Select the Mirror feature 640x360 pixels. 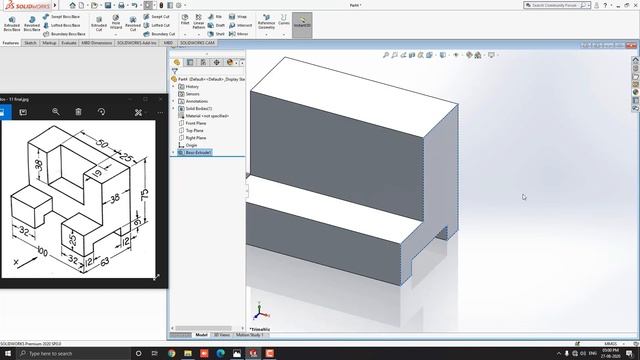tap(238, 34)
